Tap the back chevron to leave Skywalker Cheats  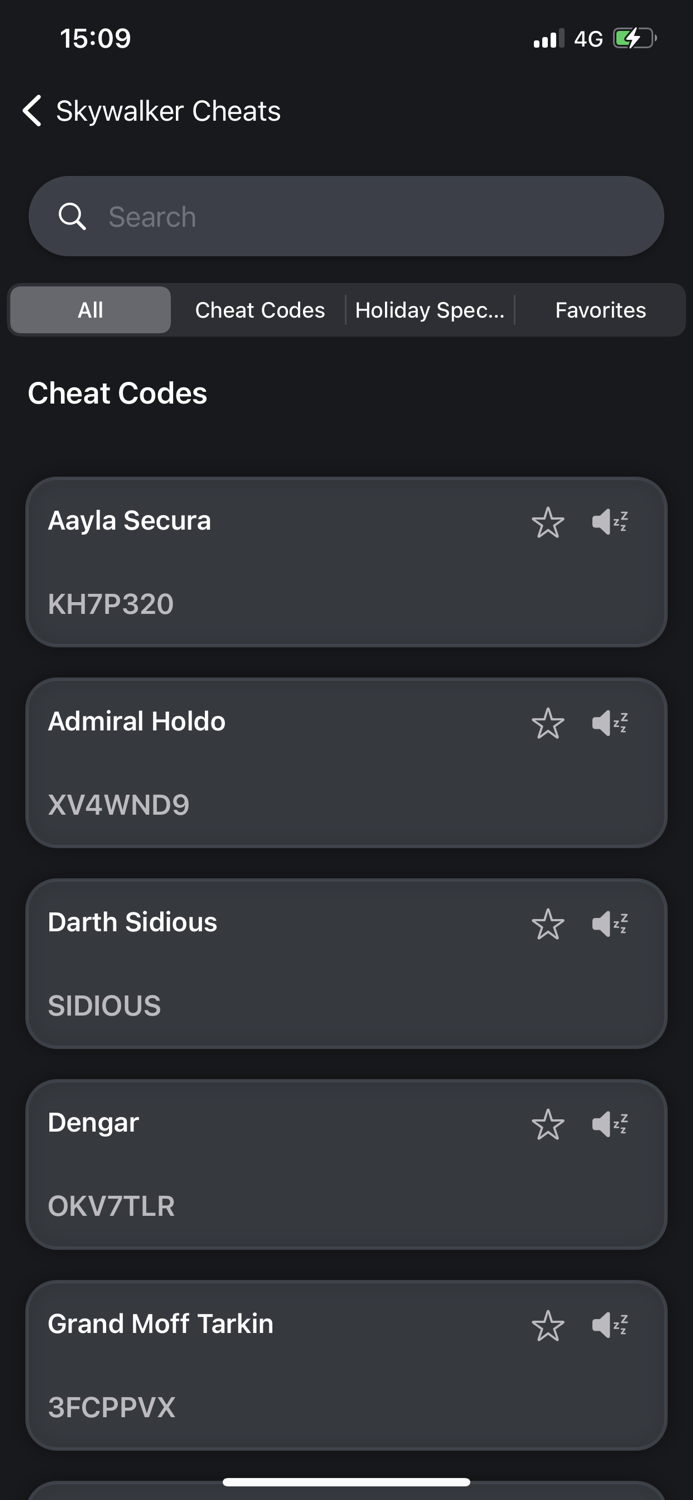[30, 111]
